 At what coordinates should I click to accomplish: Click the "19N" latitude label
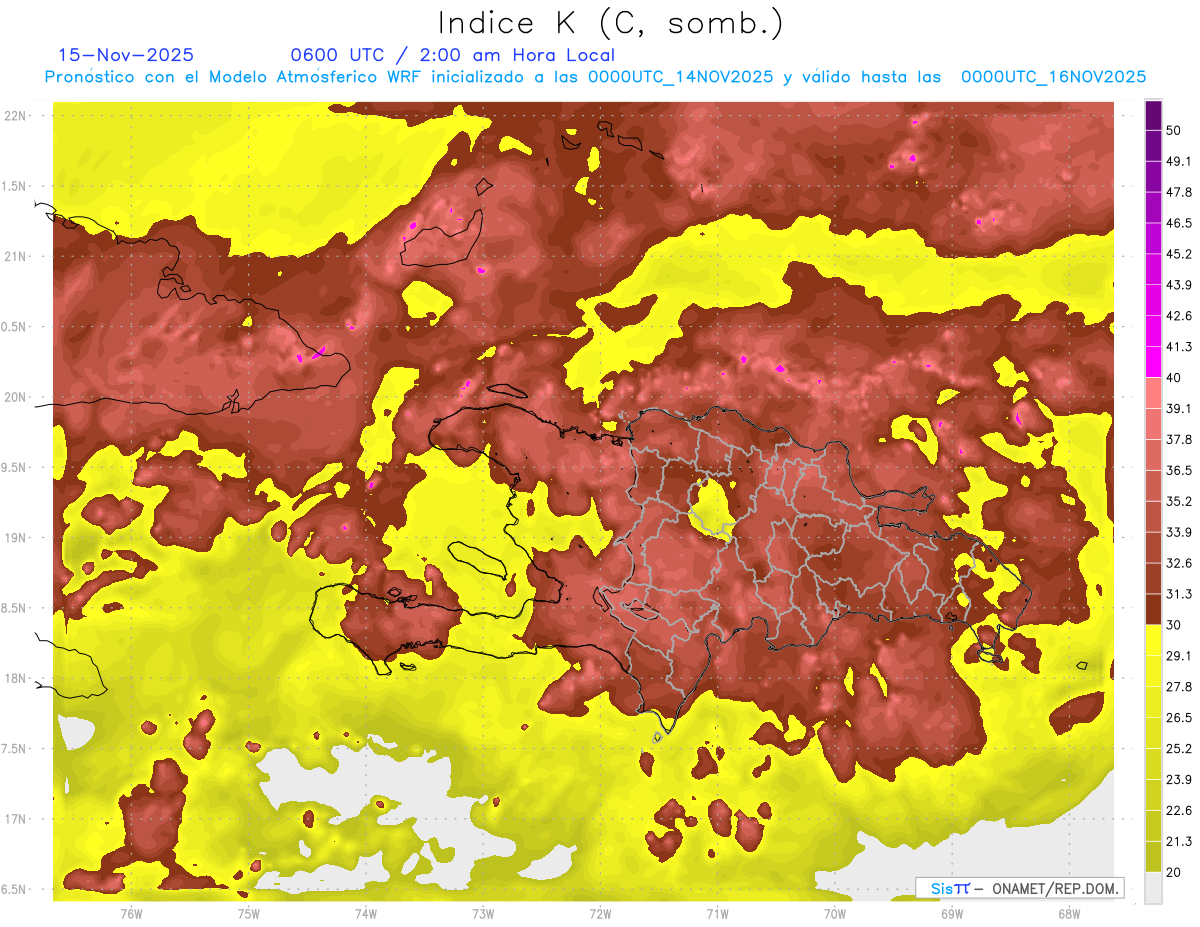click(x=15, y=537)
